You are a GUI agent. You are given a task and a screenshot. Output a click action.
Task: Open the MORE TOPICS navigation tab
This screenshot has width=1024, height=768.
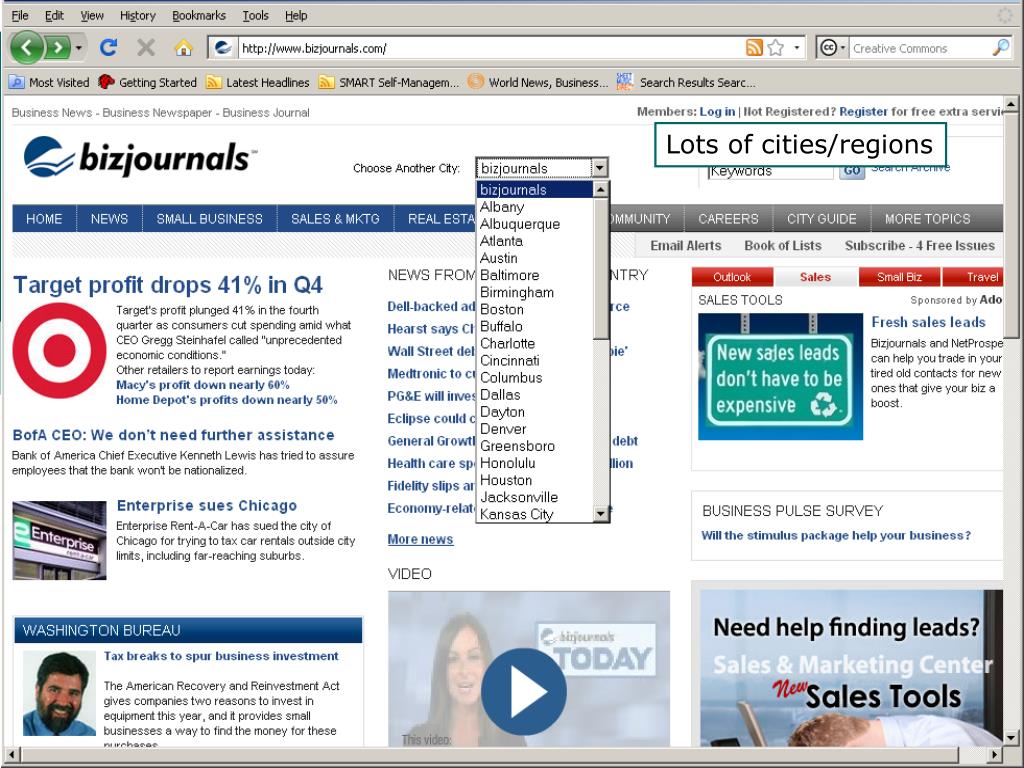pos(927,219)
